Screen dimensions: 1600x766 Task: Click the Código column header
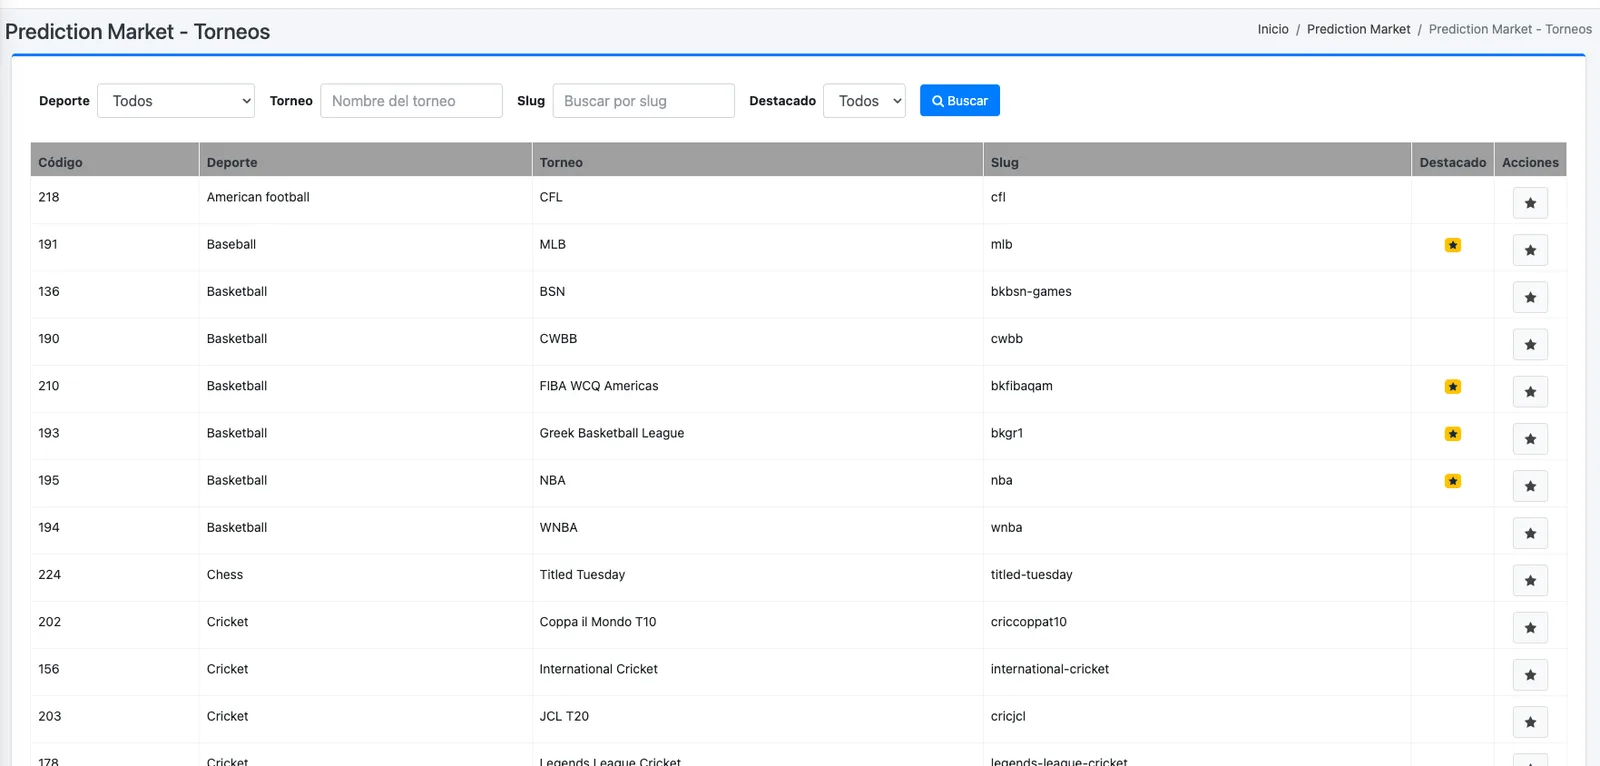point(115,160)
